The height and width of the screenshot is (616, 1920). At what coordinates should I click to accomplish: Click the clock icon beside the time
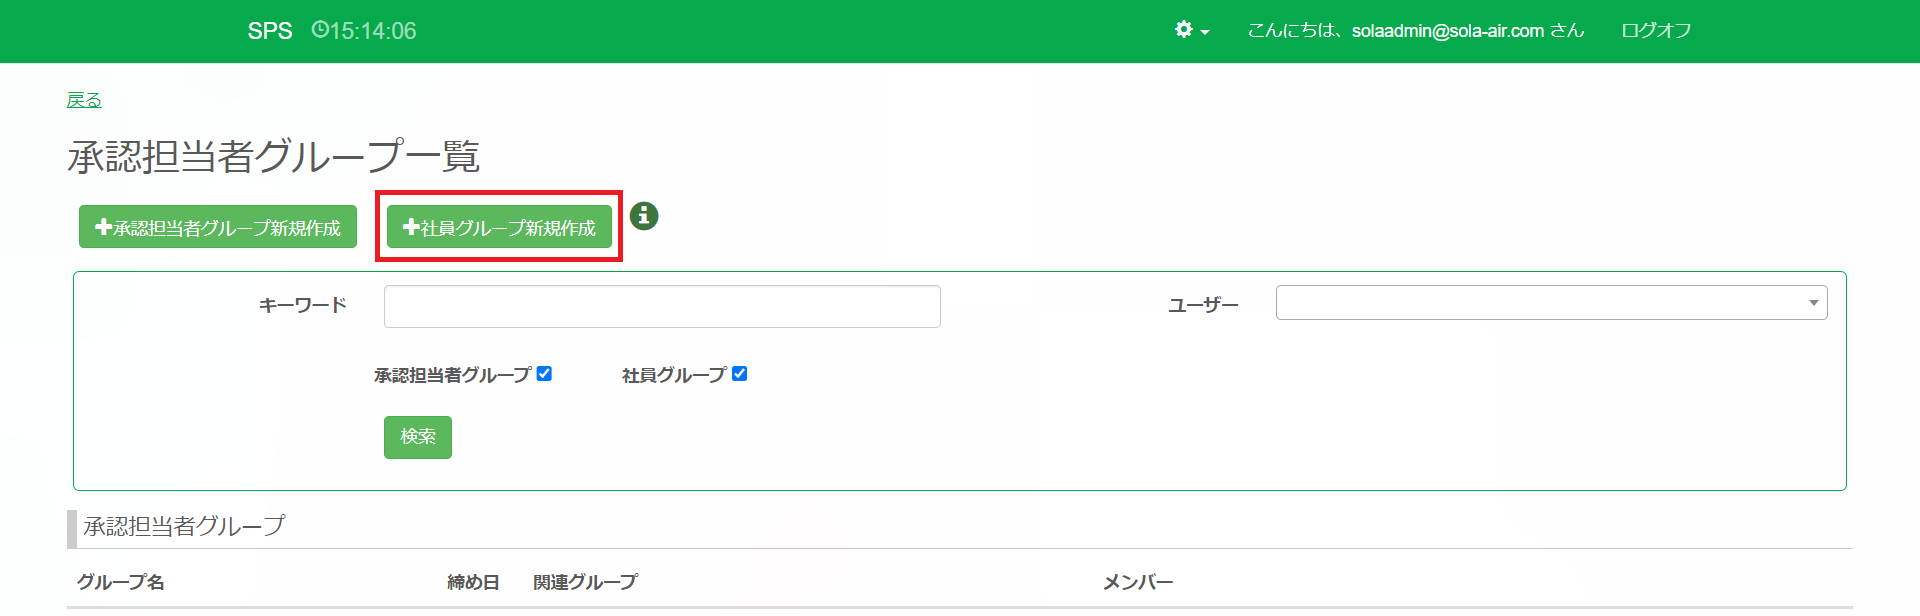click(x=320, y=30)
